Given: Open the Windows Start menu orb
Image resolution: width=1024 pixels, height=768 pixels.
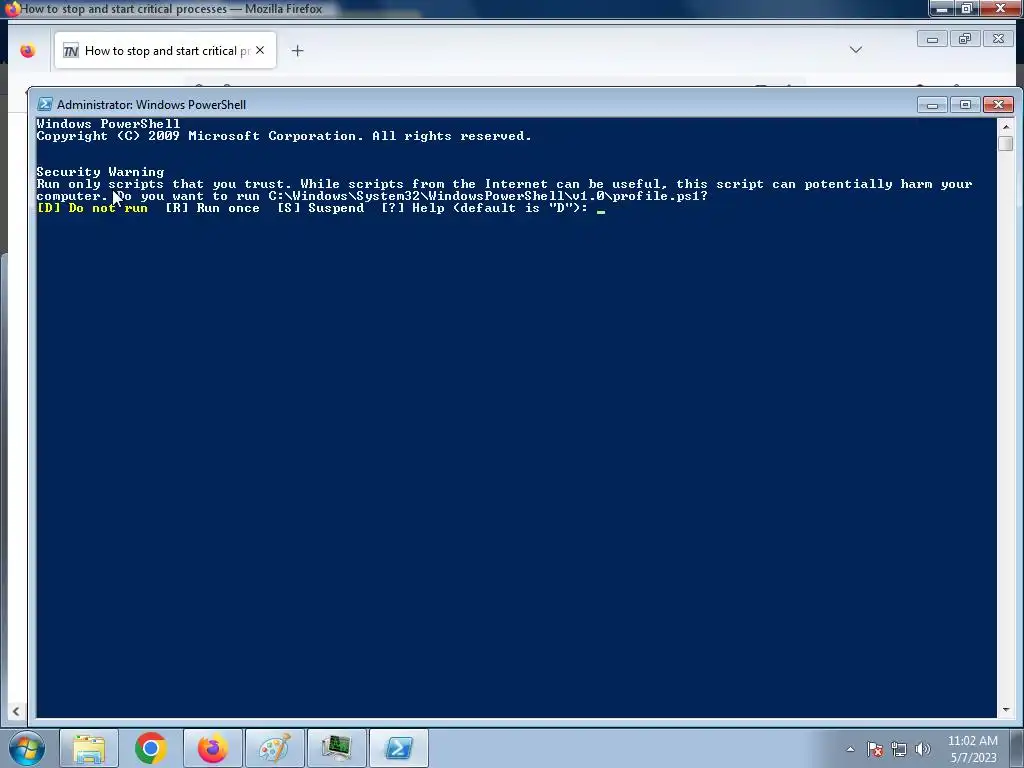Looking at the screenshot, I should [x=27, y=748].
